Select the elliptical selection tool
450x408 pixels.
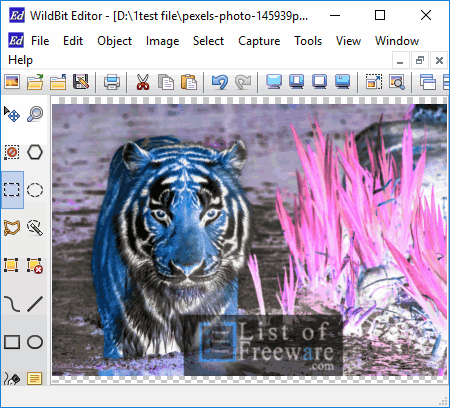(35, 190)
